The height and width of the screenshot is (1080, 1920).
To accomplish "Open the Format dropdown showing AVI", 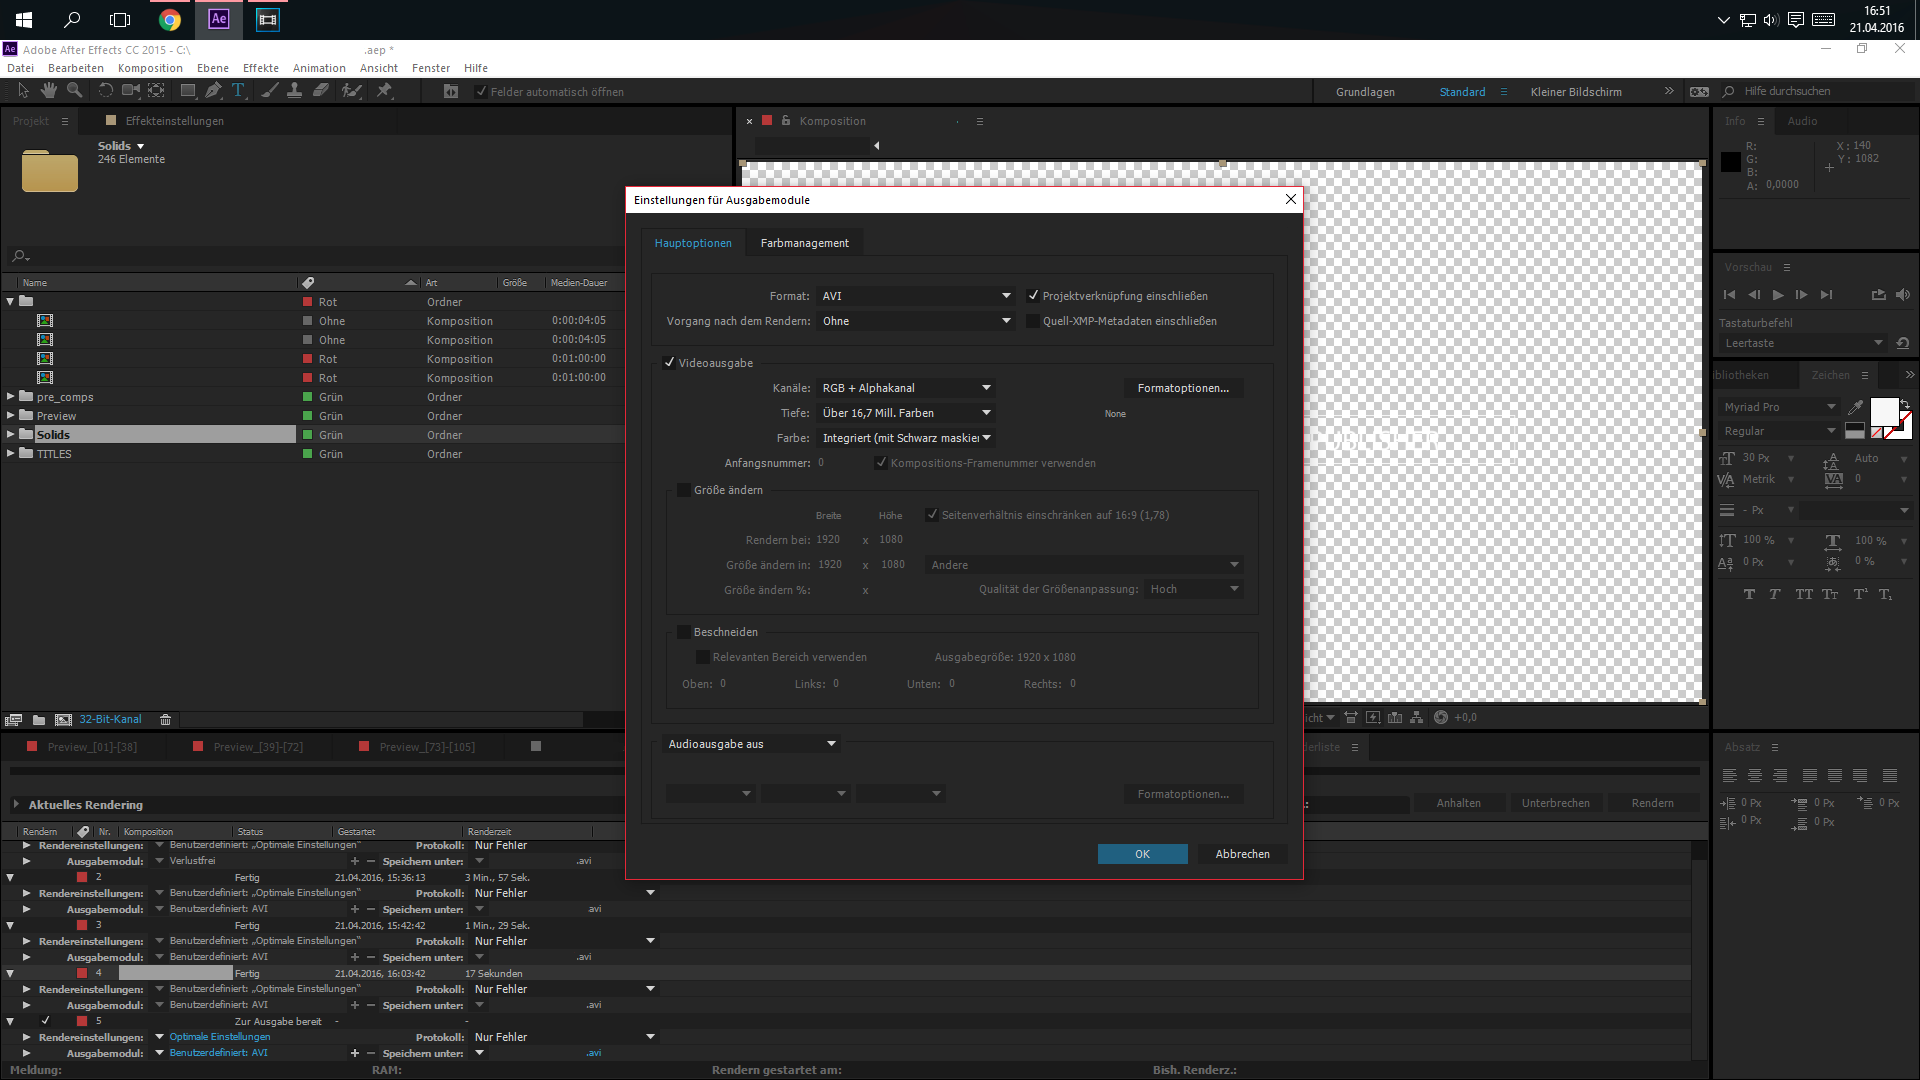I will (916, 296).
